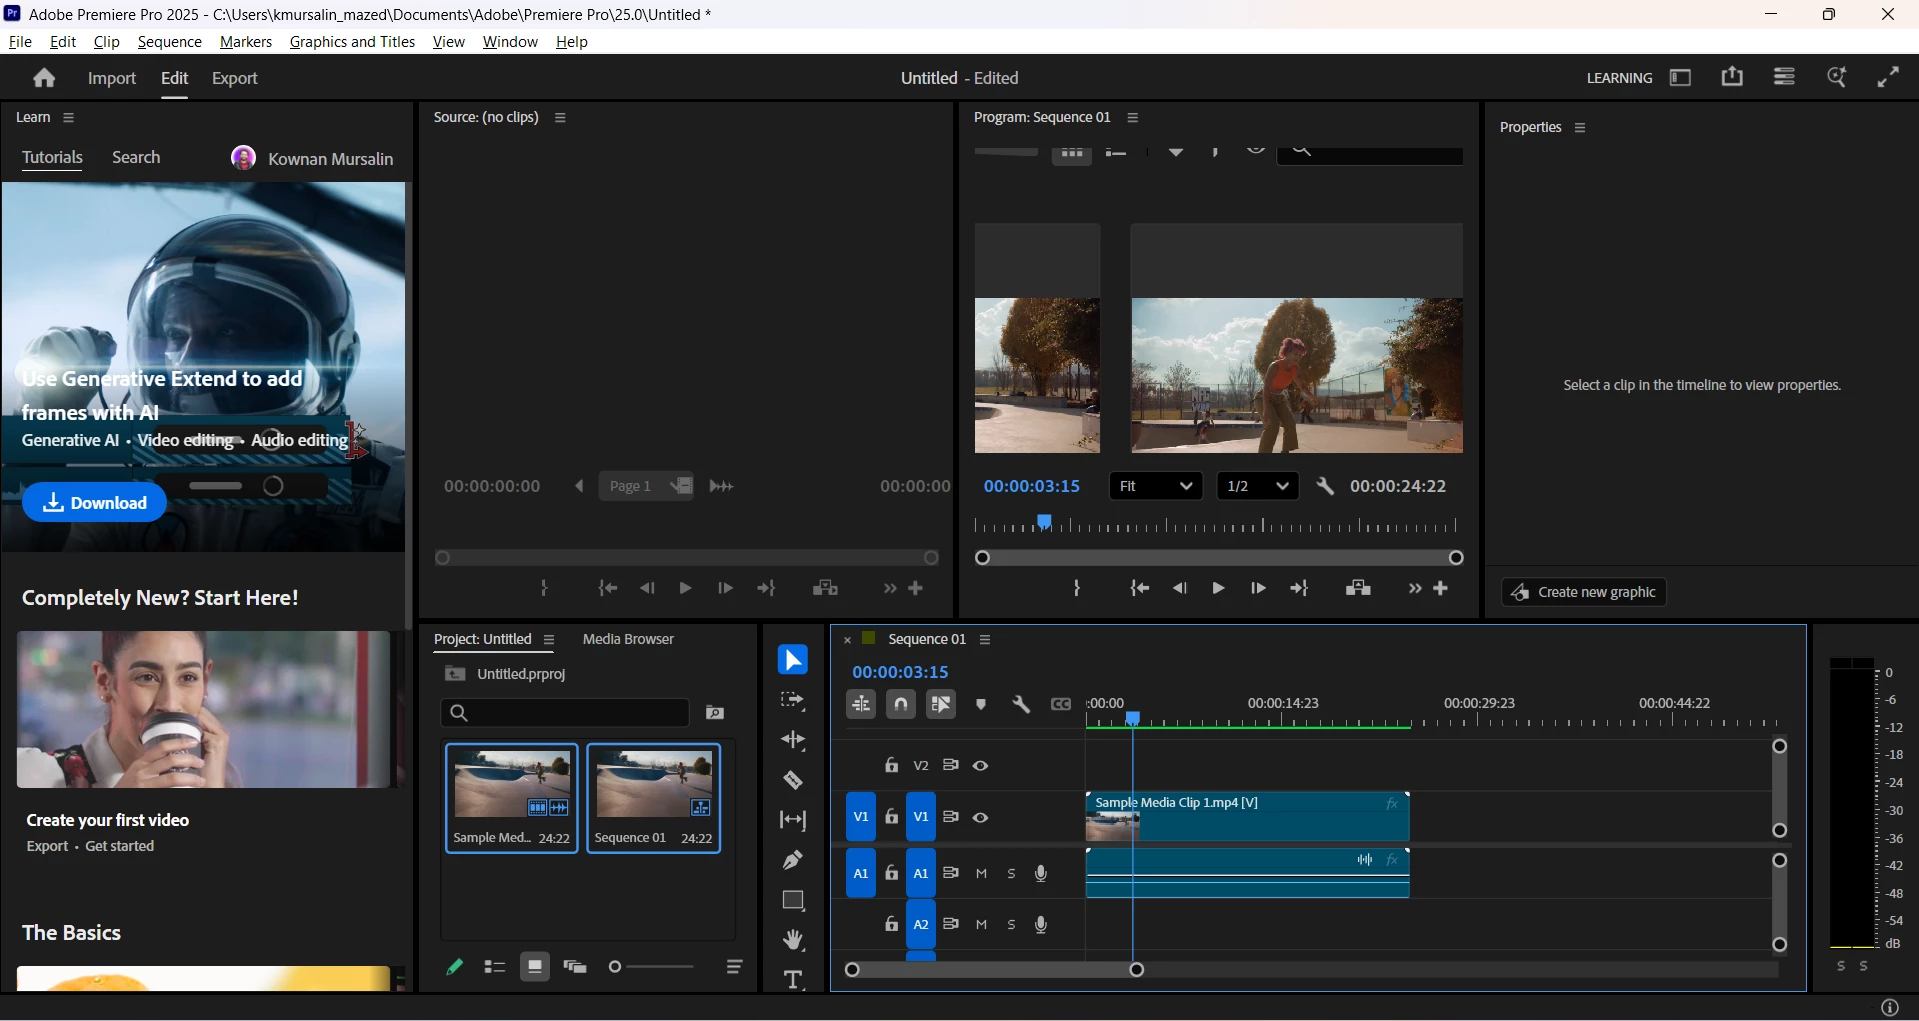Screen dimensions: 1919x1021
Task: Open the Program Monitor panel menu
Action: pyautogui.click(x=1133, y=118)
